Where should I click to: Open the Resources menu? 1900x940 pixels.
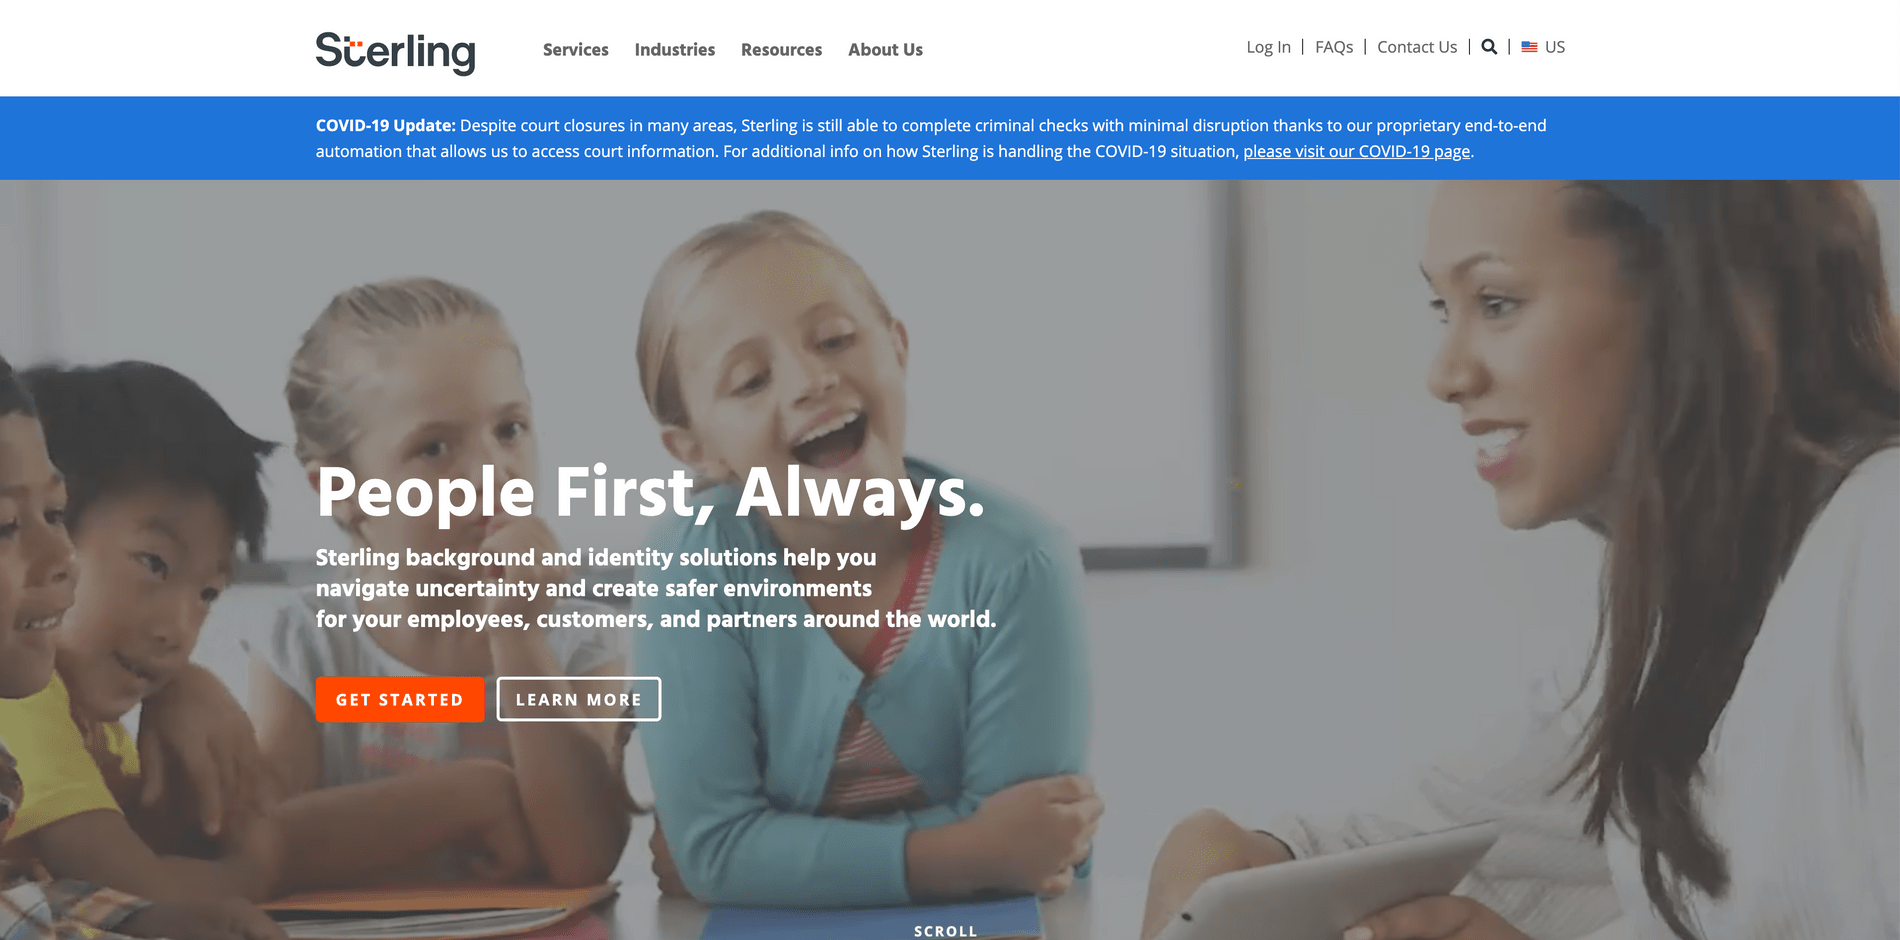click(781, 50)
